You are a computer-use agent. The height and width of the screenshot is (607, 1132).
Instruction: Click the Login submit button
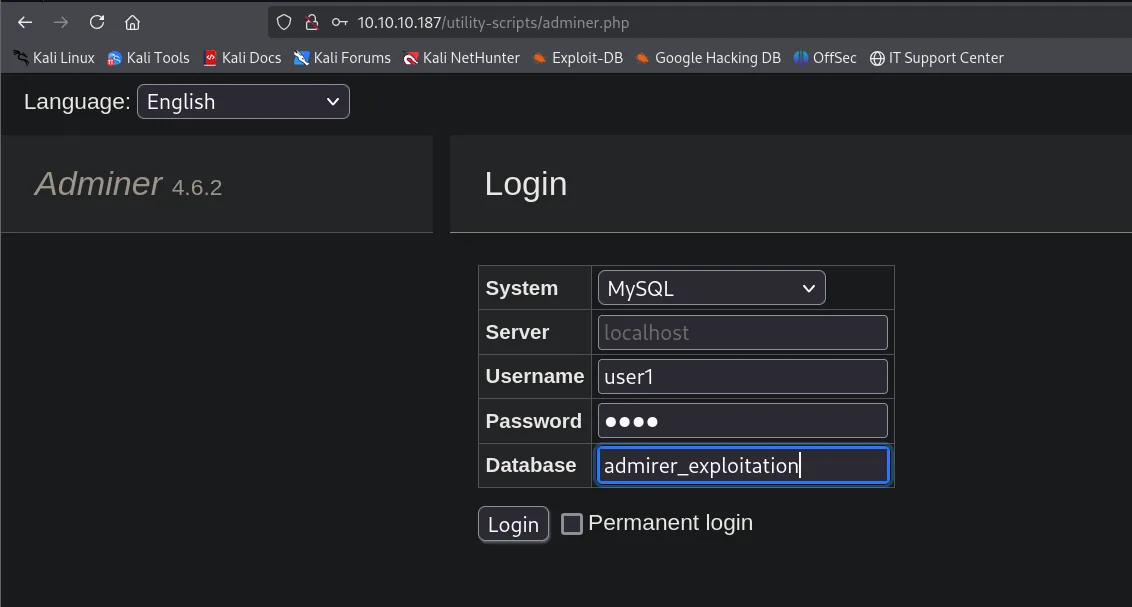513,524
